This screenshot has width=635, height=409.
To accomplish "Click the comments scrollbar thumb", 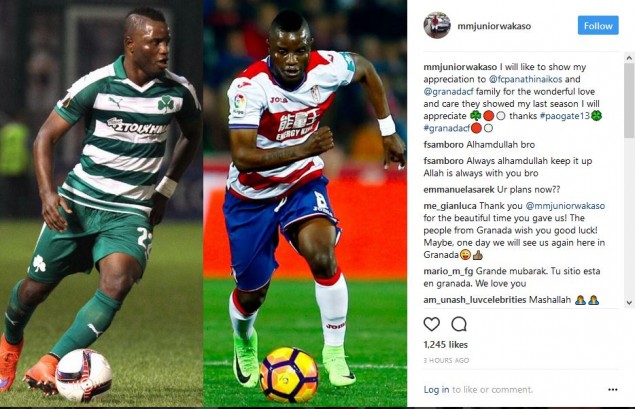I will pyautogui.click(x=629, y=100).
